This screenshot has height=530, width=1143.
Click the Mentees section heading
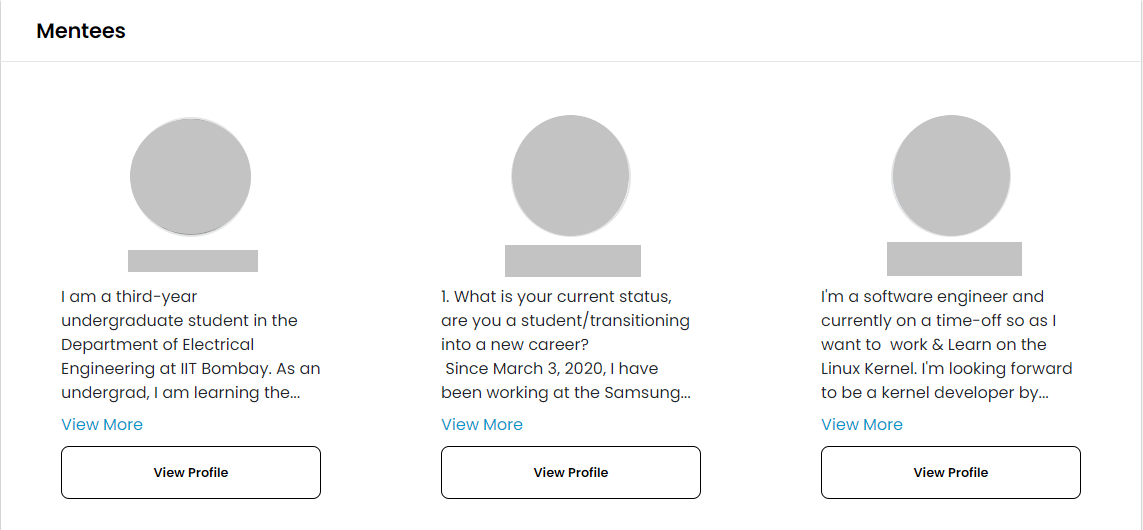(81, 31)
